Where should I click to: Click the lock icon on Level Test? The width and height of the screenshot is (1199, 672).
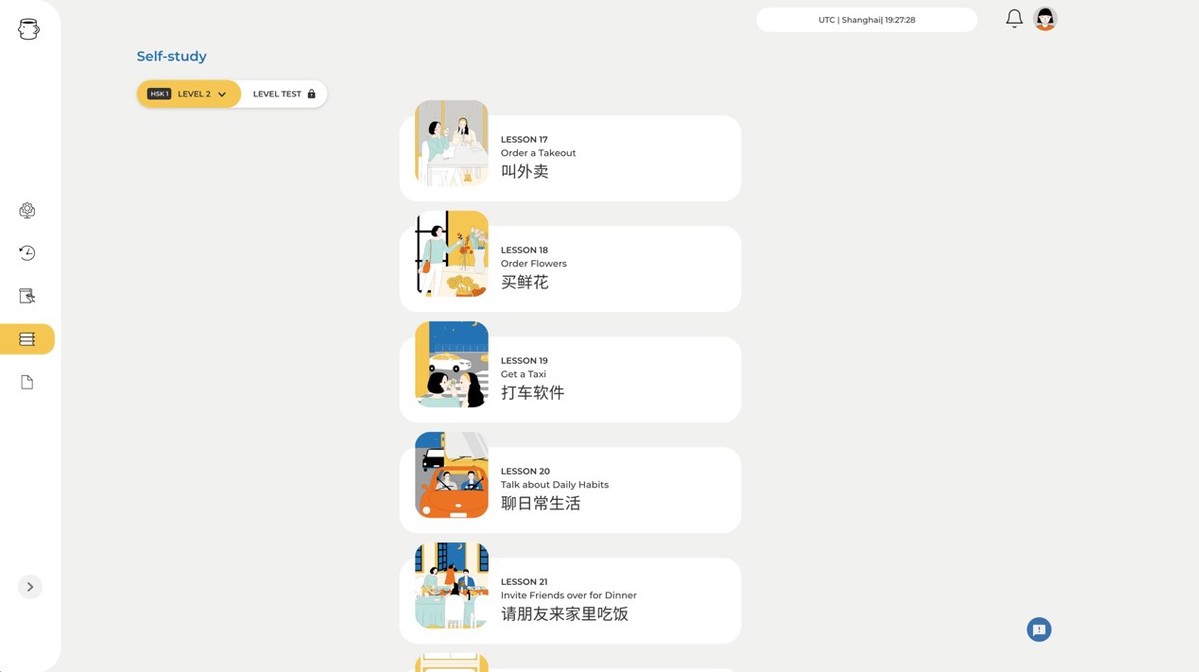(x=311, y=94)
